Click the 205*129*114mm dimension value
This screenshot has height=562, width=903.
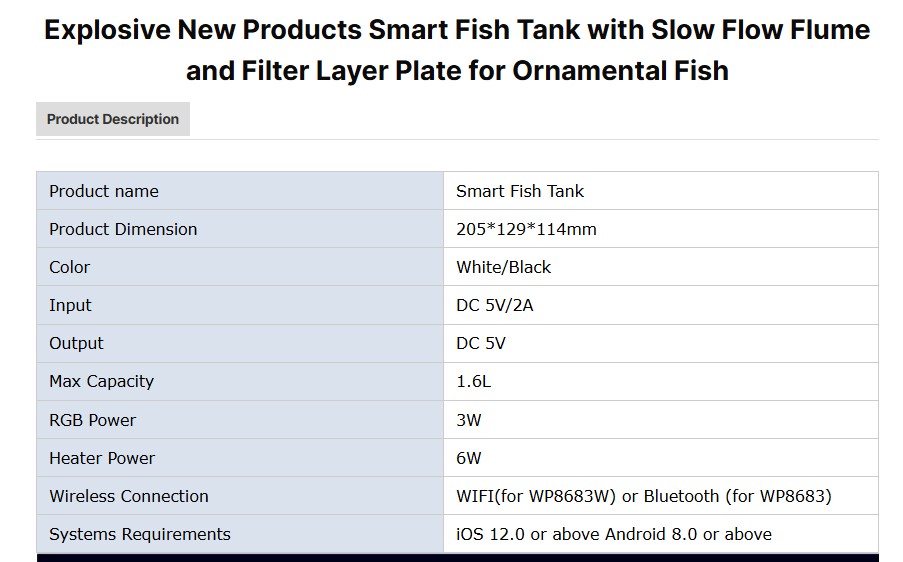526,229
